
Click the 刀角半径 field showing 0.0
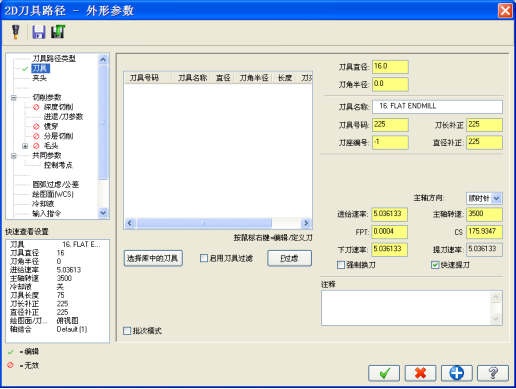pos(390,84)
